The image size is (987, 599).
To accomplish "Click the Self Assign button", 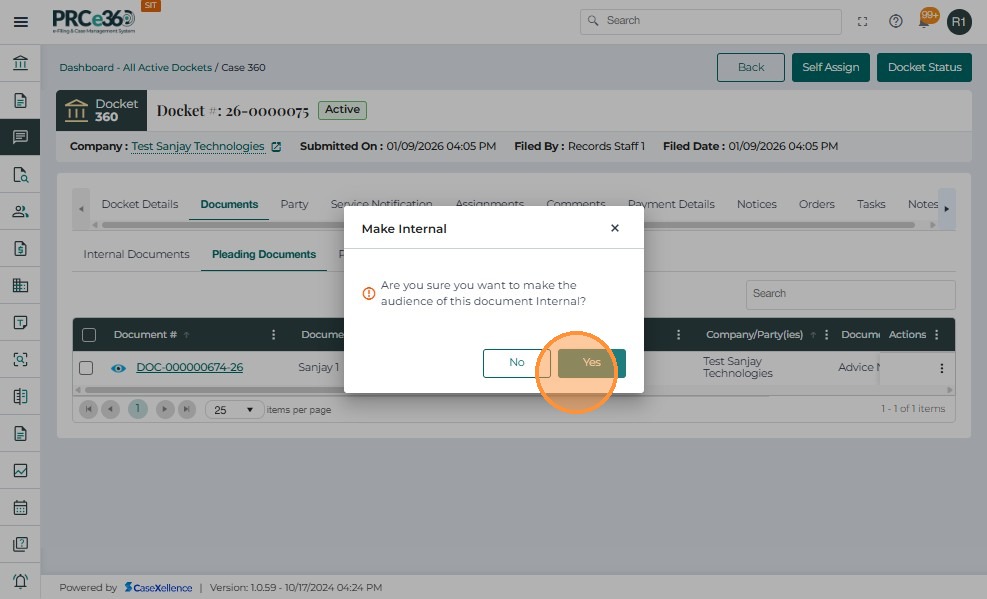I will point(830,67).
